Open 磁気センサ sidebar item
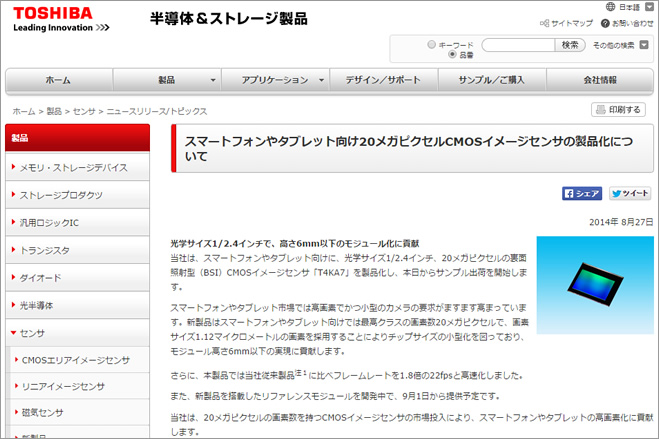This screenshot has height=439, width=659. point(79,412)
